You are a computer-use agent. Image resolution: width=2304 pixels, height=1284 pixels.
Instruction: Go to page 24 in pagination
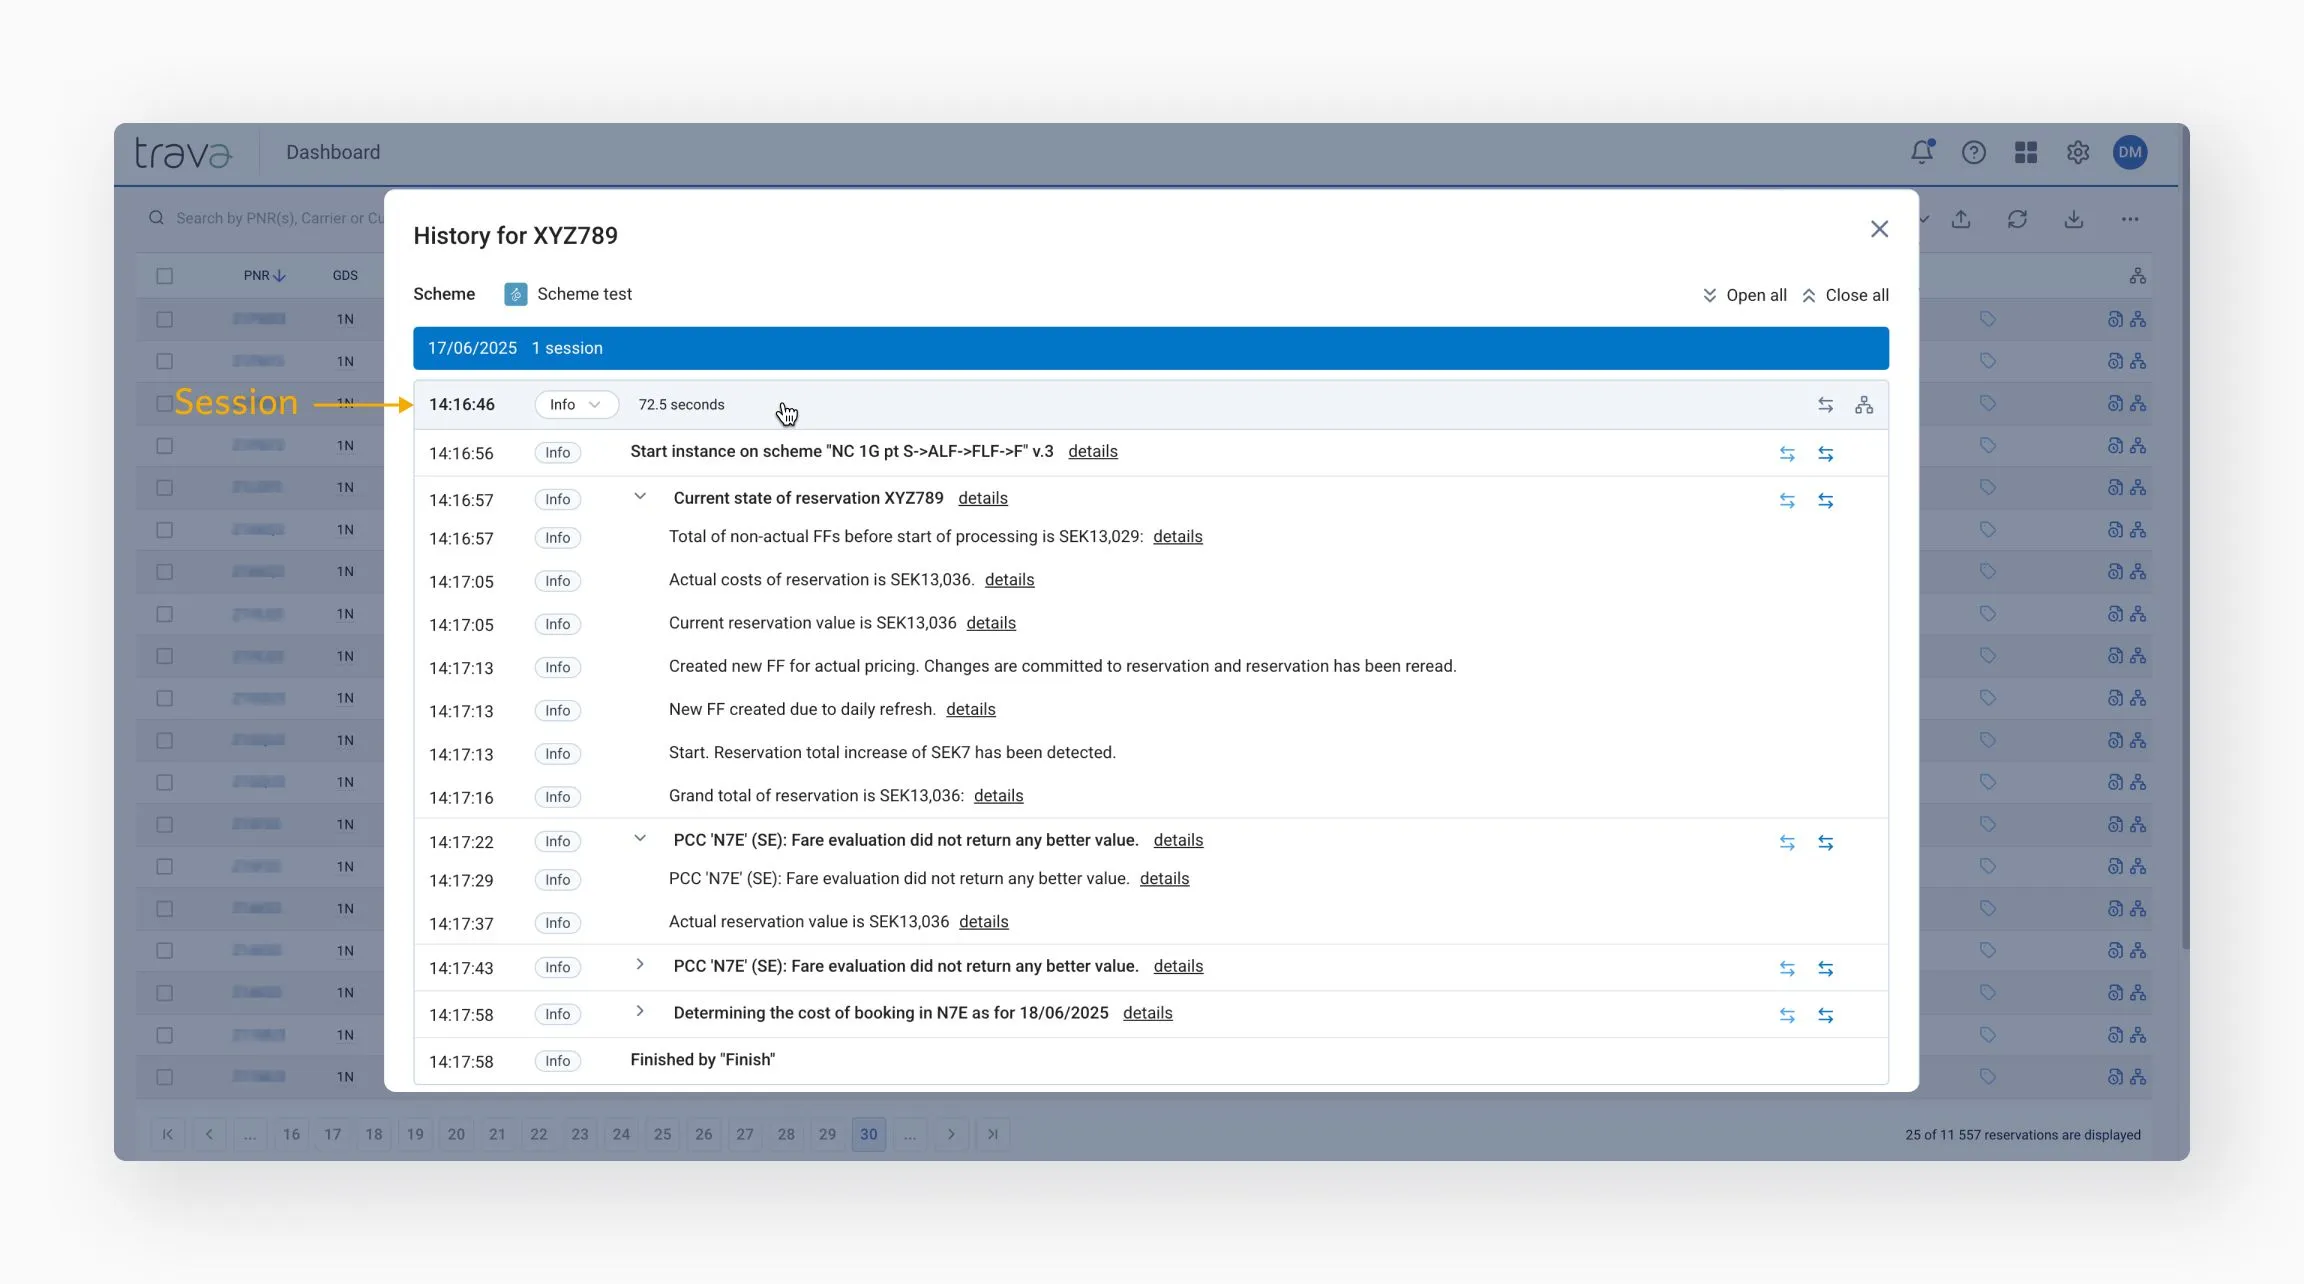pyautogui.click(x=621, y=1134)
